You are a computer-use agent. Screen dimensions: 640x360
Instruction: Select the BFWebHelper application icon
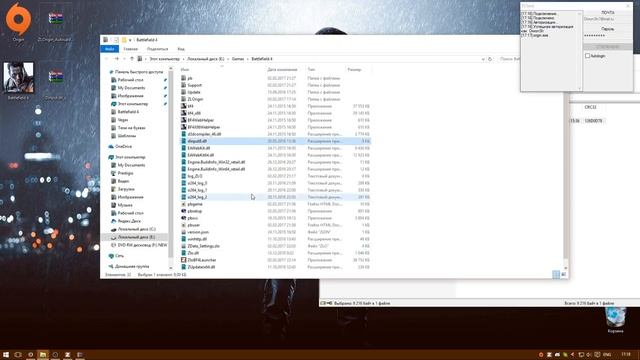coord(184,120)
